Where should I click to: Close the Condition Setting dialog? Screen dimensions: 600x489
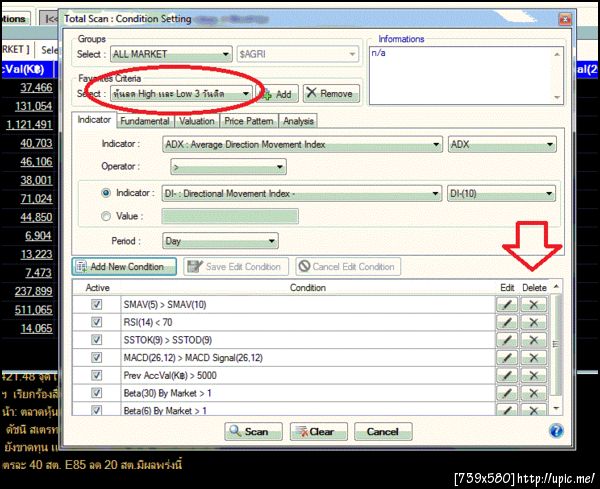(x=565, y=19)
